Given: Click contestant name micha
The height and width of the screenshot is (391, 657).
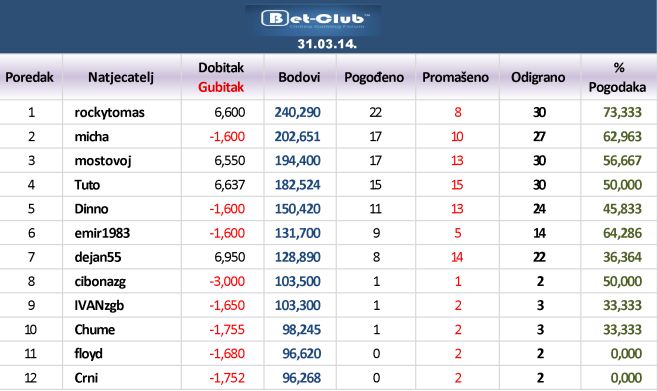Looking at the screenshot, I should coord(92,137).
